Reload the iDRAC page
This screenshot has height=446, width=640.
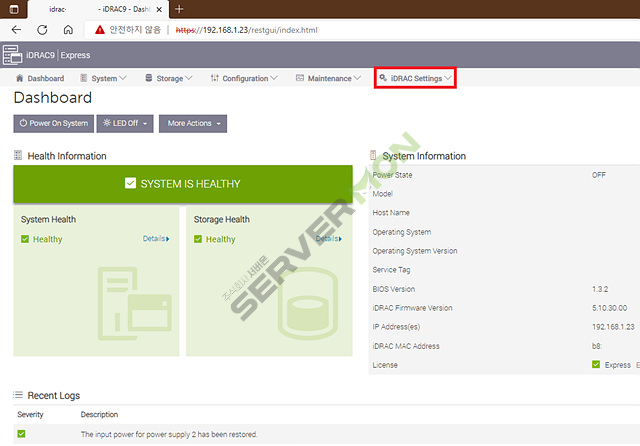click(42, 30)
